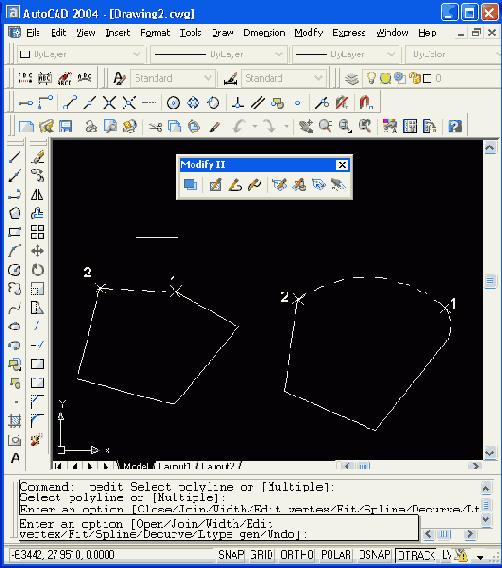Select the Line tool in Draw toolbar
The image size is (502, 568).
(14, 158)
